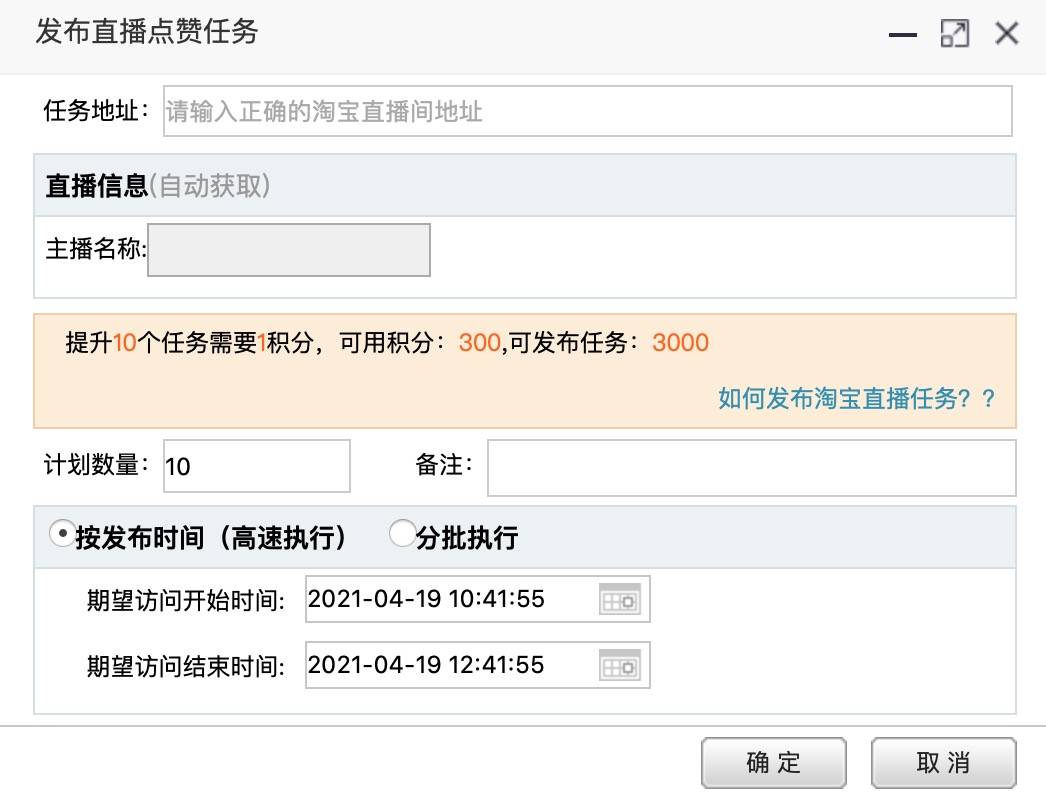This screenshot has width=1046, height=800.
Task: Click the publishable tasks value 3000
Action: (680, 343)
